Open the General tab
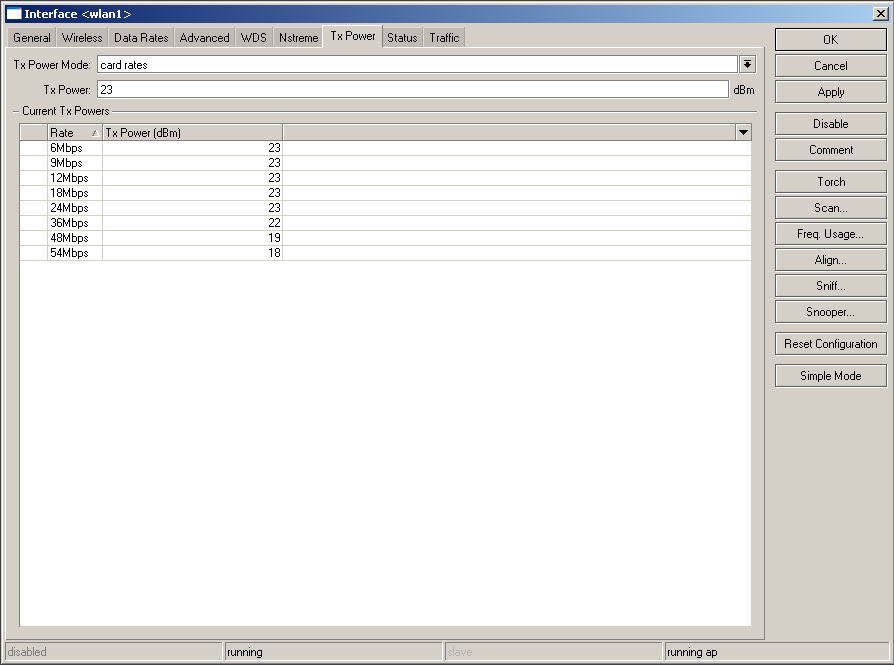The height and width of the screenshot is (665, 894). [32, 38]
